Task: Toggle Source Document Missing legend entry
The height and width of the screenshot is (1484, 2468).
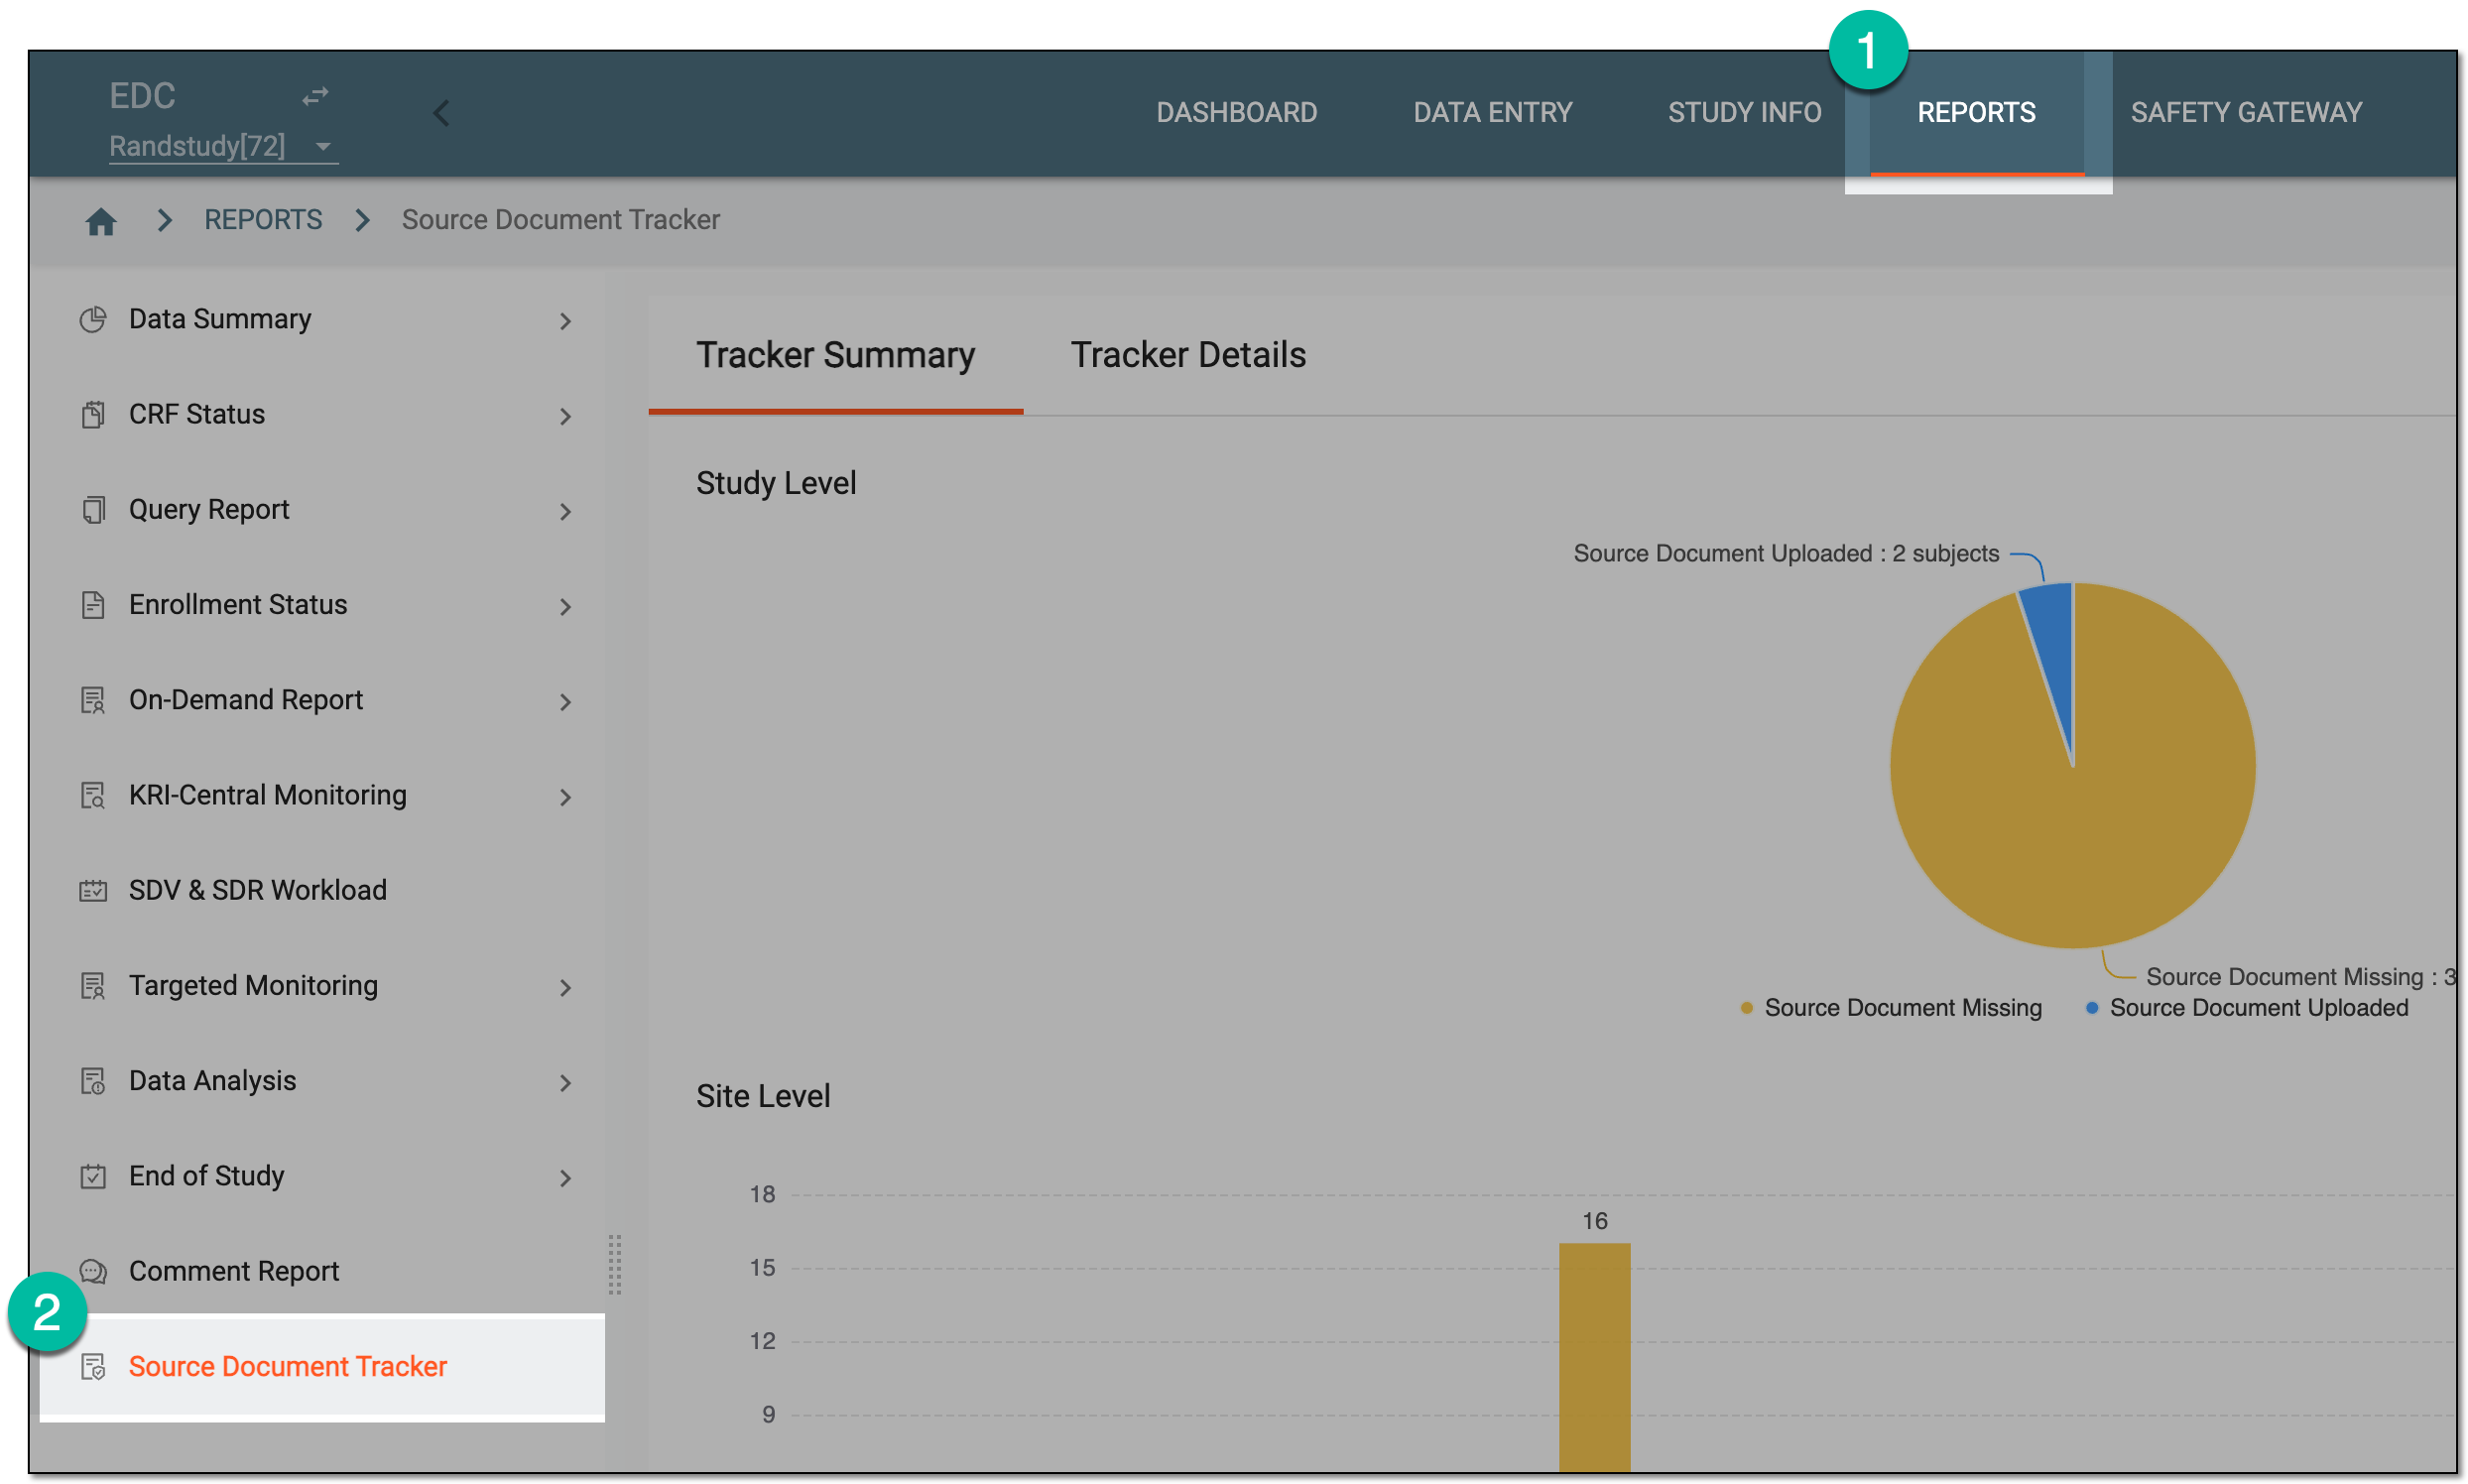Action: 1891,1007
